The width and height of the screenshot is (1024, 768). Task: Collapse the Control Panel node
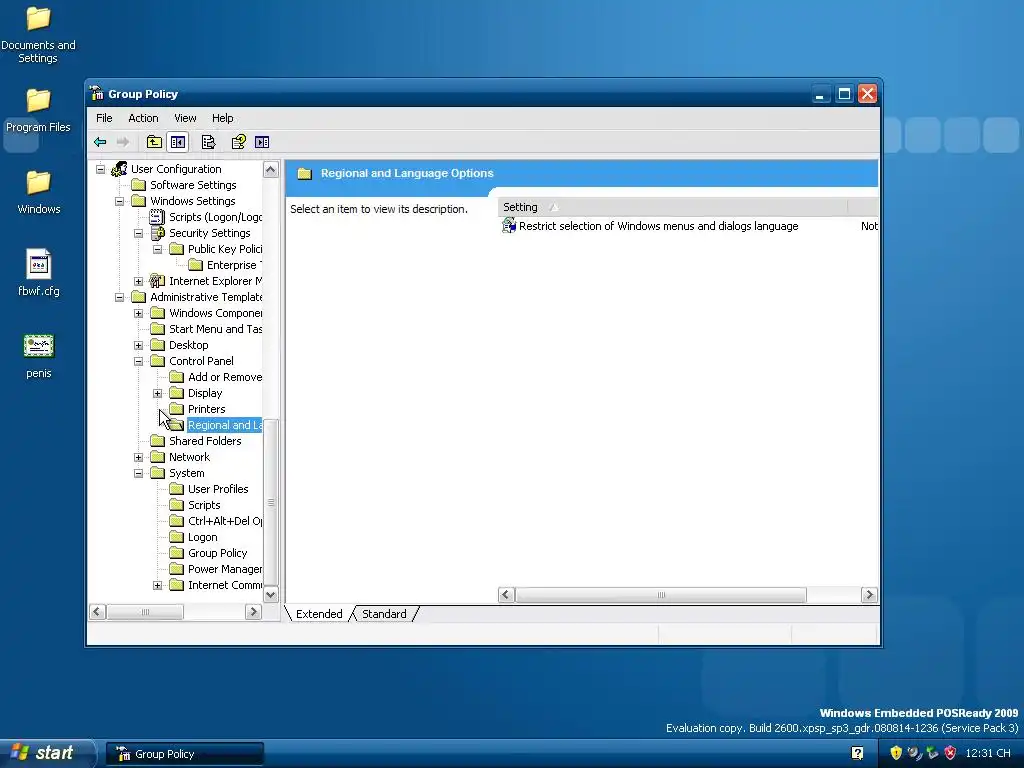click(x=138, y=361)
